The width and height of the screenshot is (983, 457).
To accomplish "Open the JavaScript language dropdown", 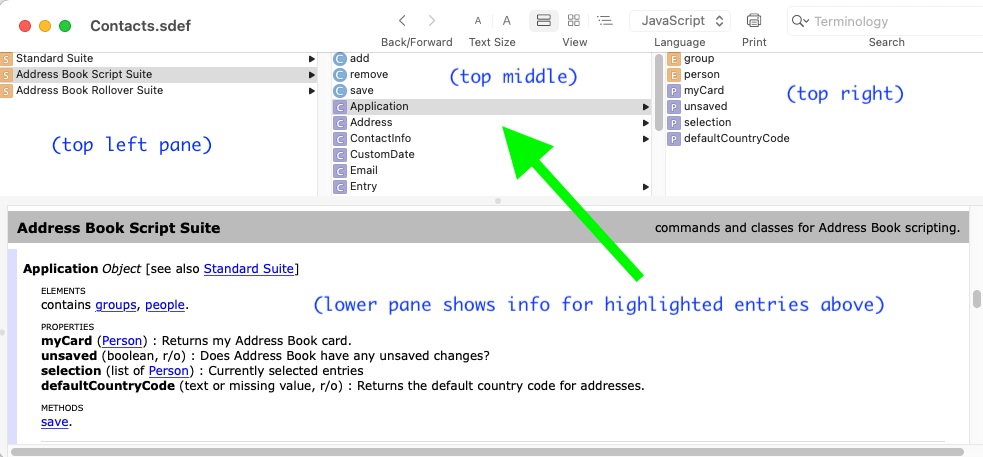I will (680, 21).
